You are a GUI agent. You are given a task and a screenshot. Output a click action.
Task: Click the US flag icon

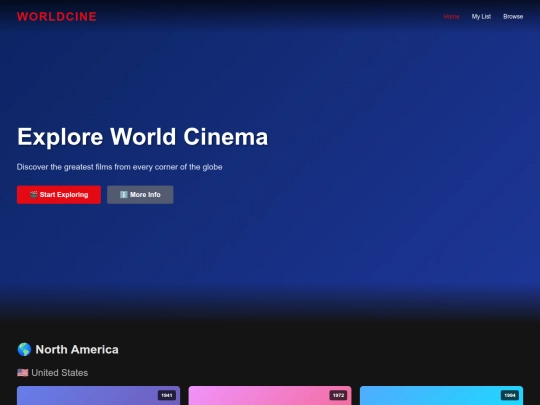click(x=23, y=373)
